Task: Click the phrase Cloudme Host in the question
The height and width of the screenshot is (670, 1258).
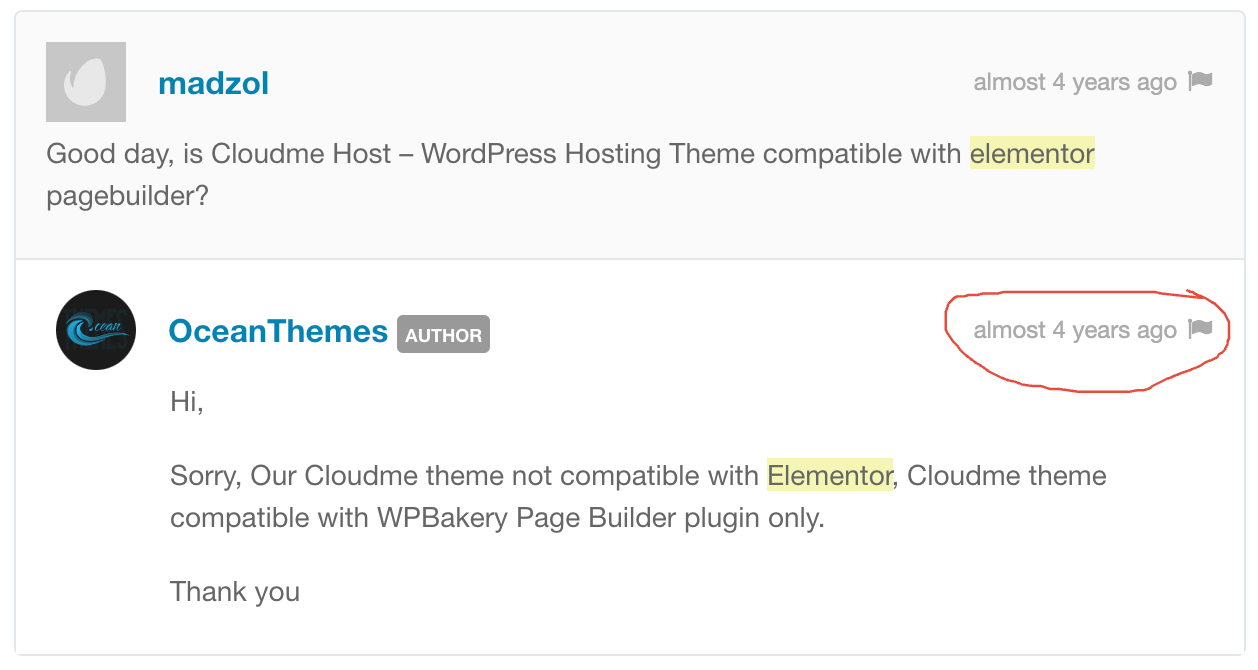Action: point(306,154)
